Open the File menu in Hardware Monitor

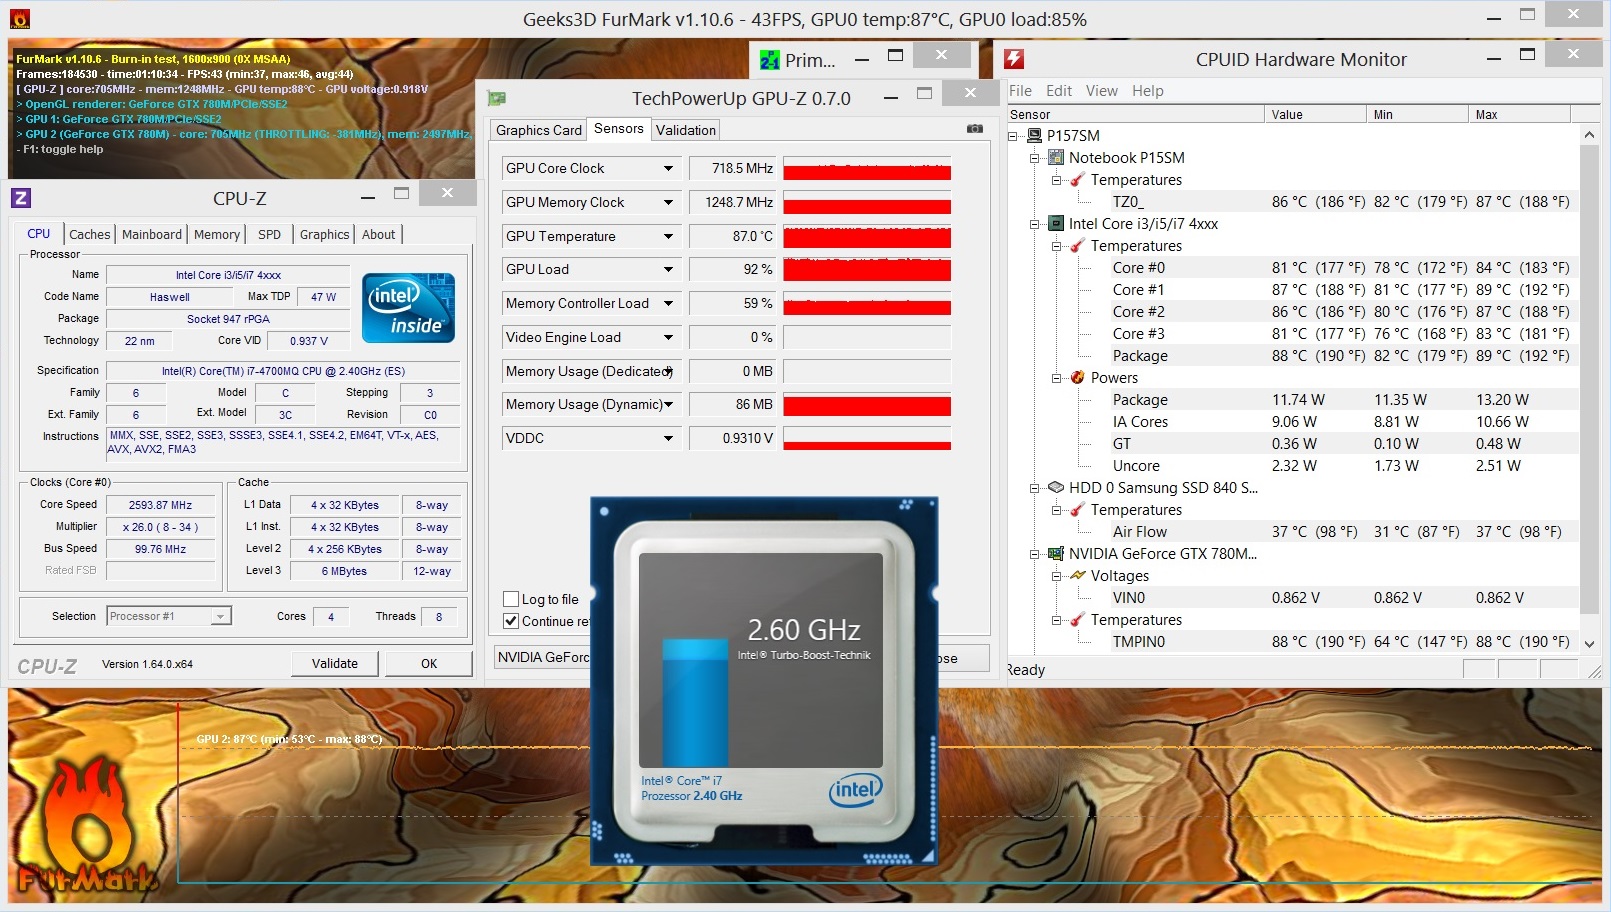(1020, 91)
